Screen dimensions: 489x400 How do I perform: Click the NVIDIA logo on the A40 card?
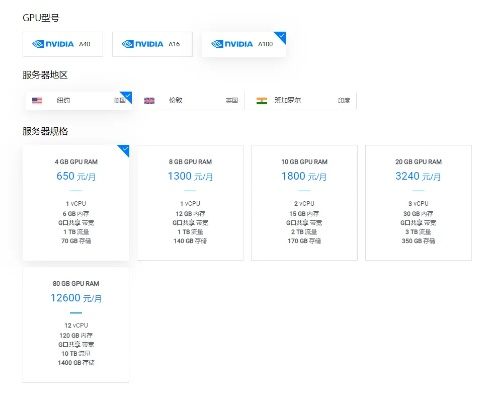pos(53,44)
